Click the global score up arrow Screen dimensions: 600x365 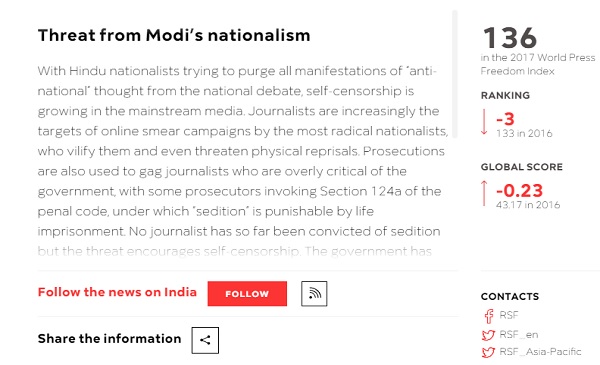point(484,193)
